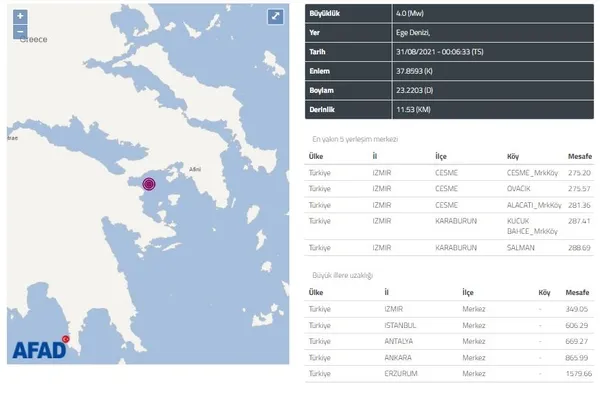Viewport: 600px width, 405px height.
Task: Click the Yer row label
Action: point(314,33)
